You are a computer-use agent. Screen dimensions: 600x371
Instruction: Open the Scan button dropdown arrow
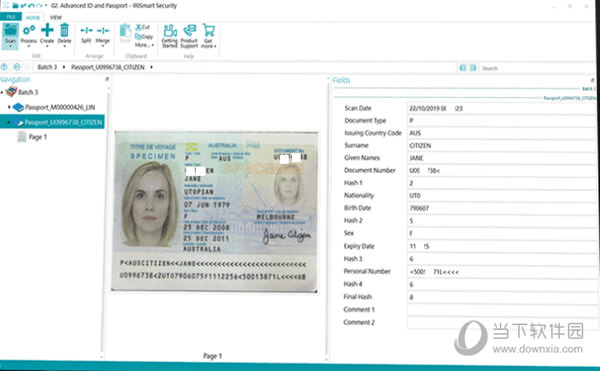[10, 47]
